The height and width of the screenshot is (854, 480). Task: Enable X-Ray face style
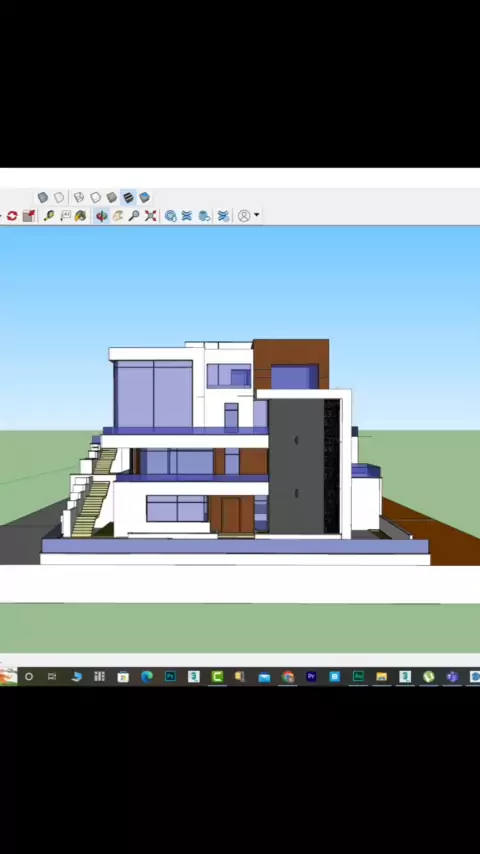tap(42, 197)
